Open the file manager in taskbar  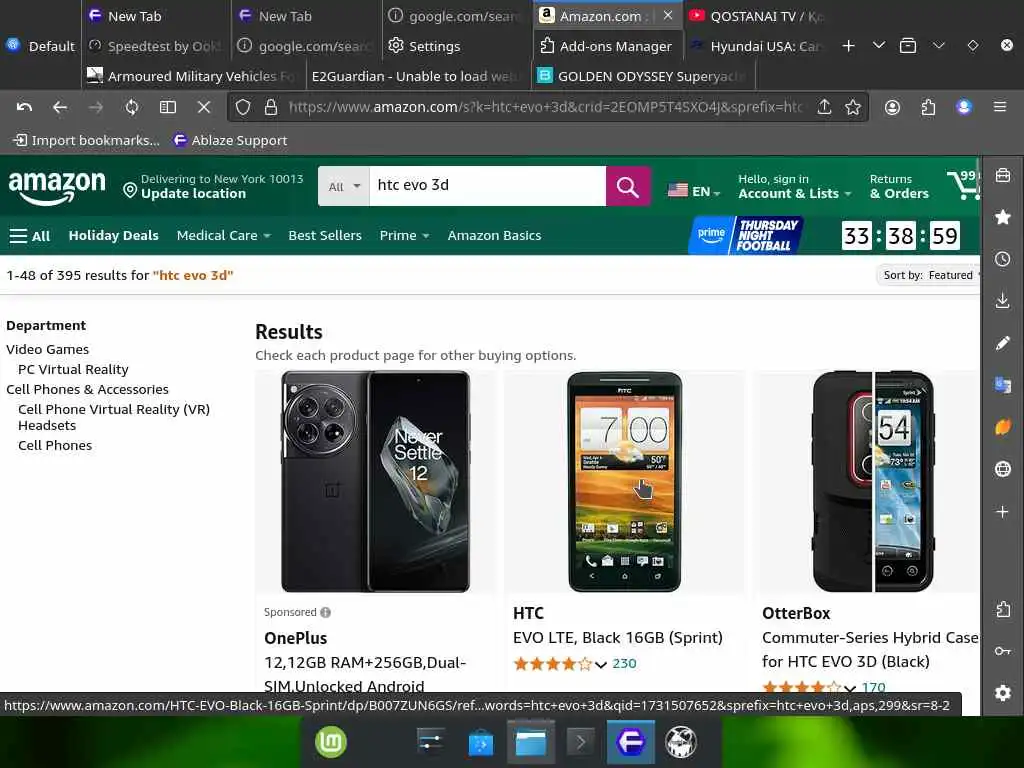530,743
